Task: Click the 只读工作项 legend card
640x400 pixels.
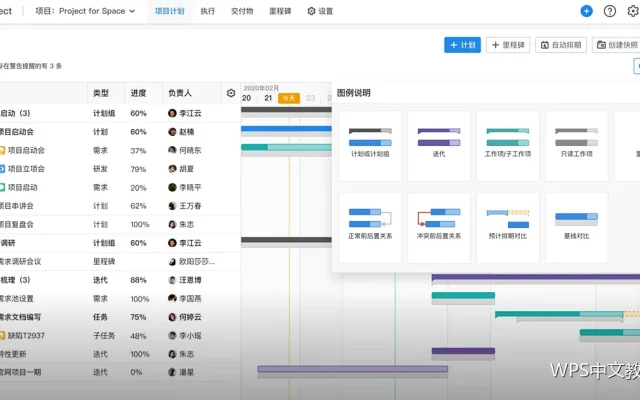Action: pyautogui.click(x=576, y=146)
